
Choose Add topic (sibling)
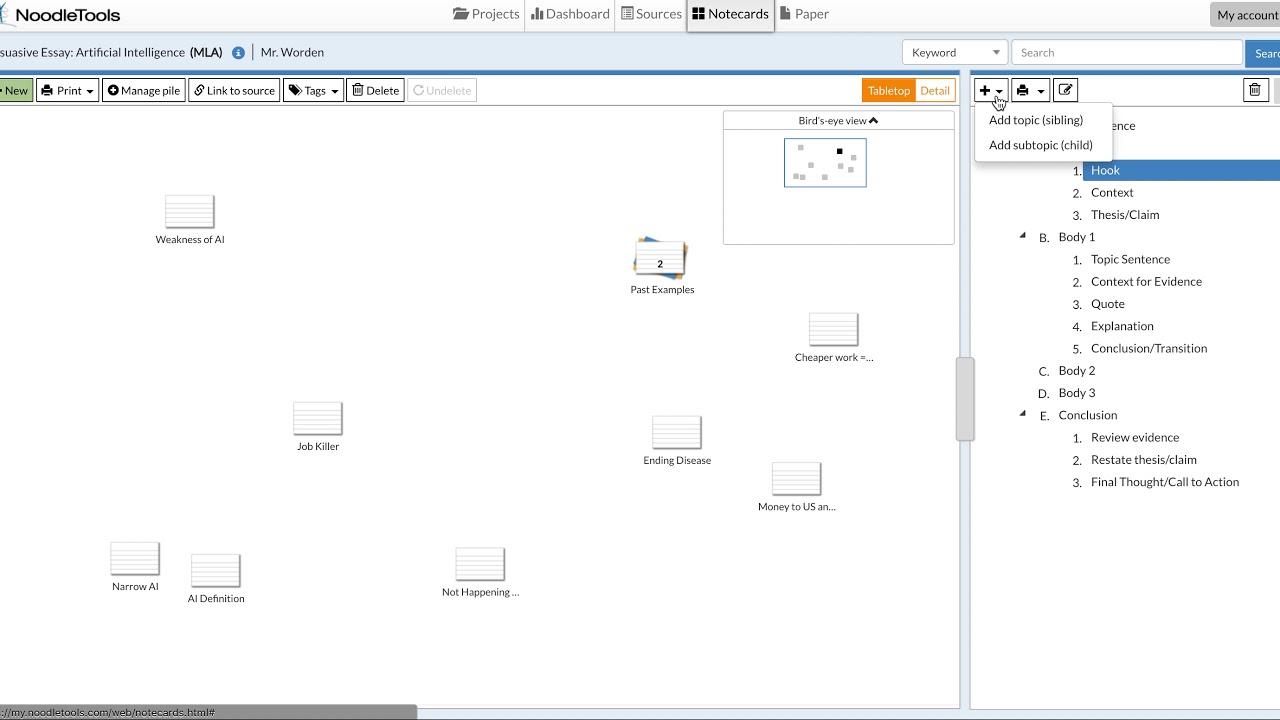[x=1036, y=120]
